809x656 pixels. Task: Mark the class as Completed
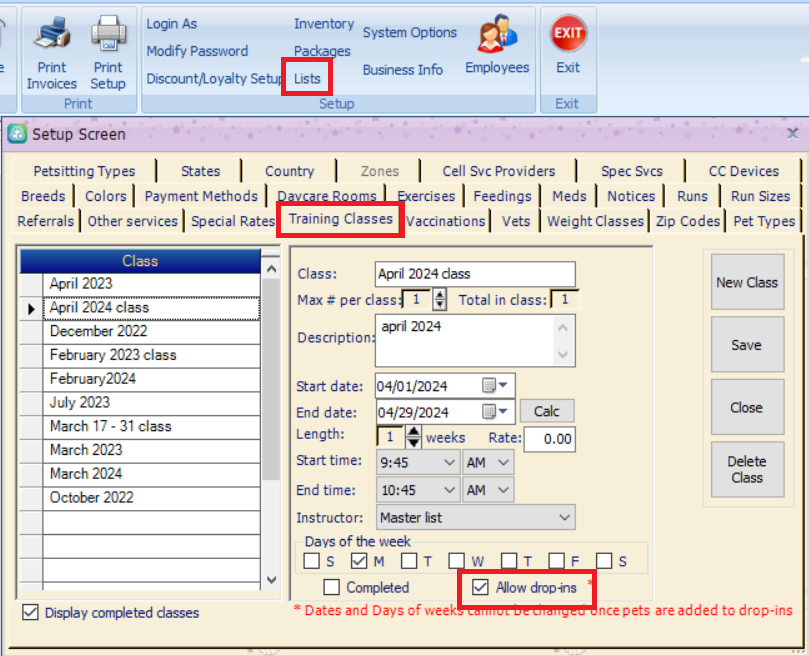(331, 587)
